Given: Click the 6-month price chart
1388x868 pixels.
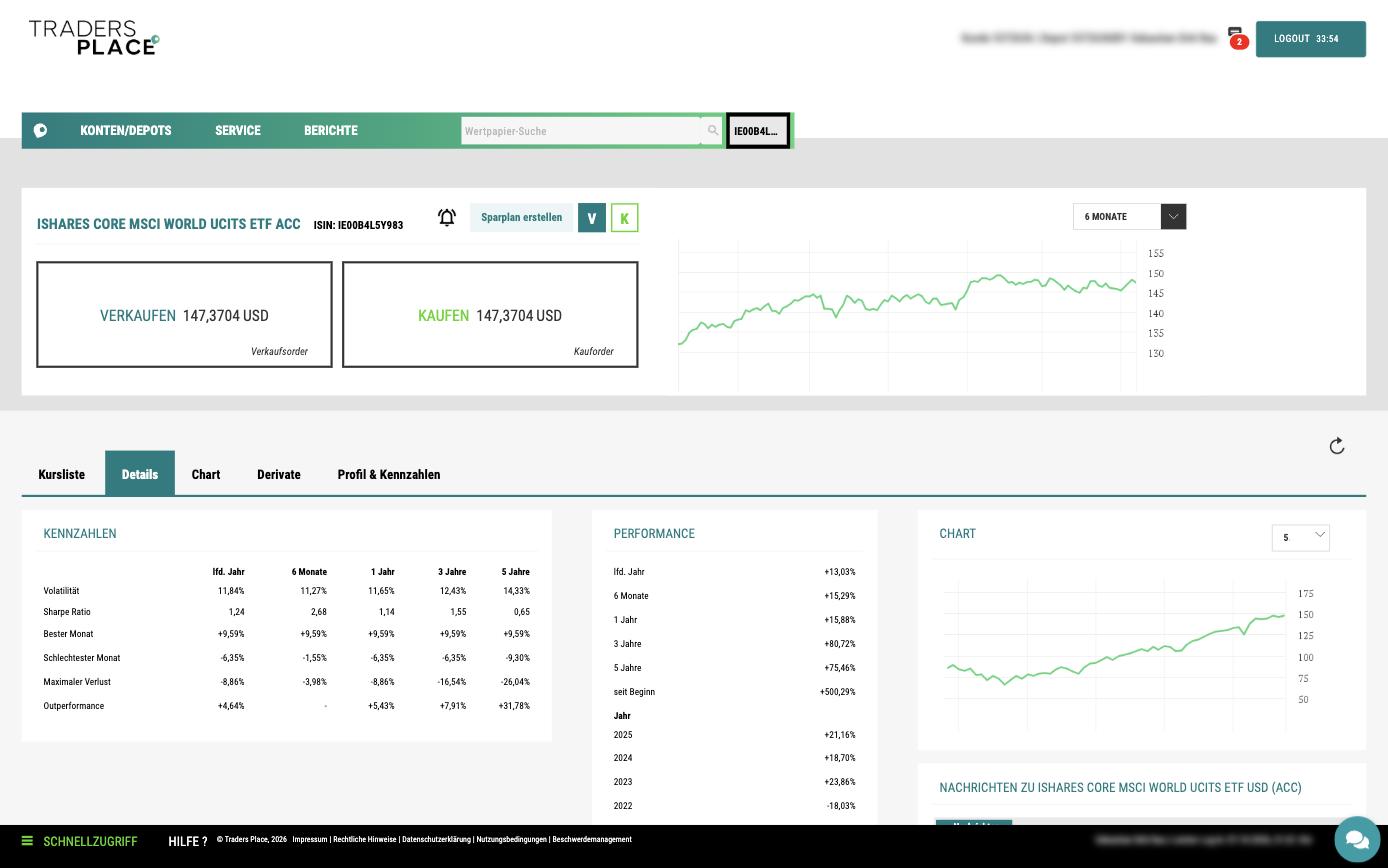Looking at the screenshot, I should click(x=908, y=315).
